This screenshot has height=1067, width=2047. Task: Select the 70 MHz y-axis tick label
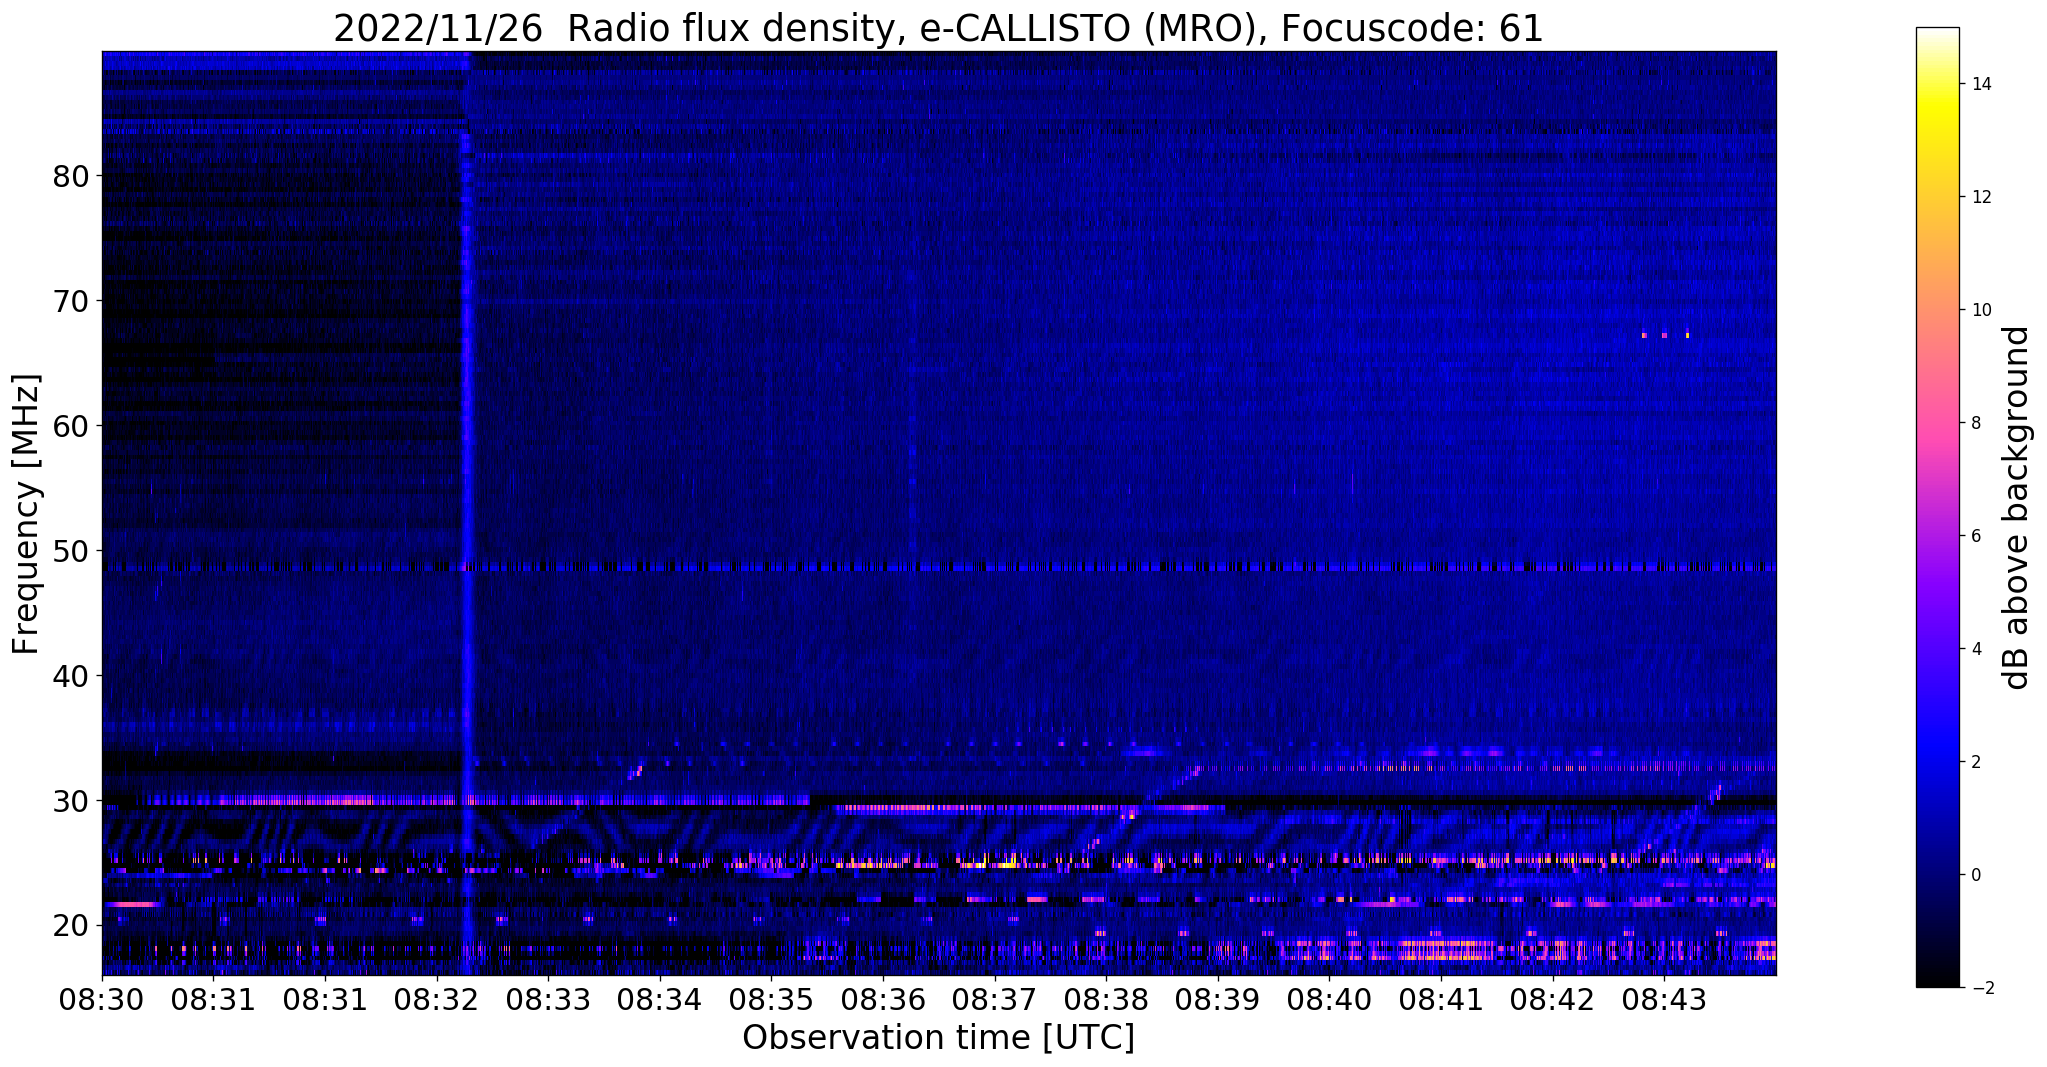[72, 301]
